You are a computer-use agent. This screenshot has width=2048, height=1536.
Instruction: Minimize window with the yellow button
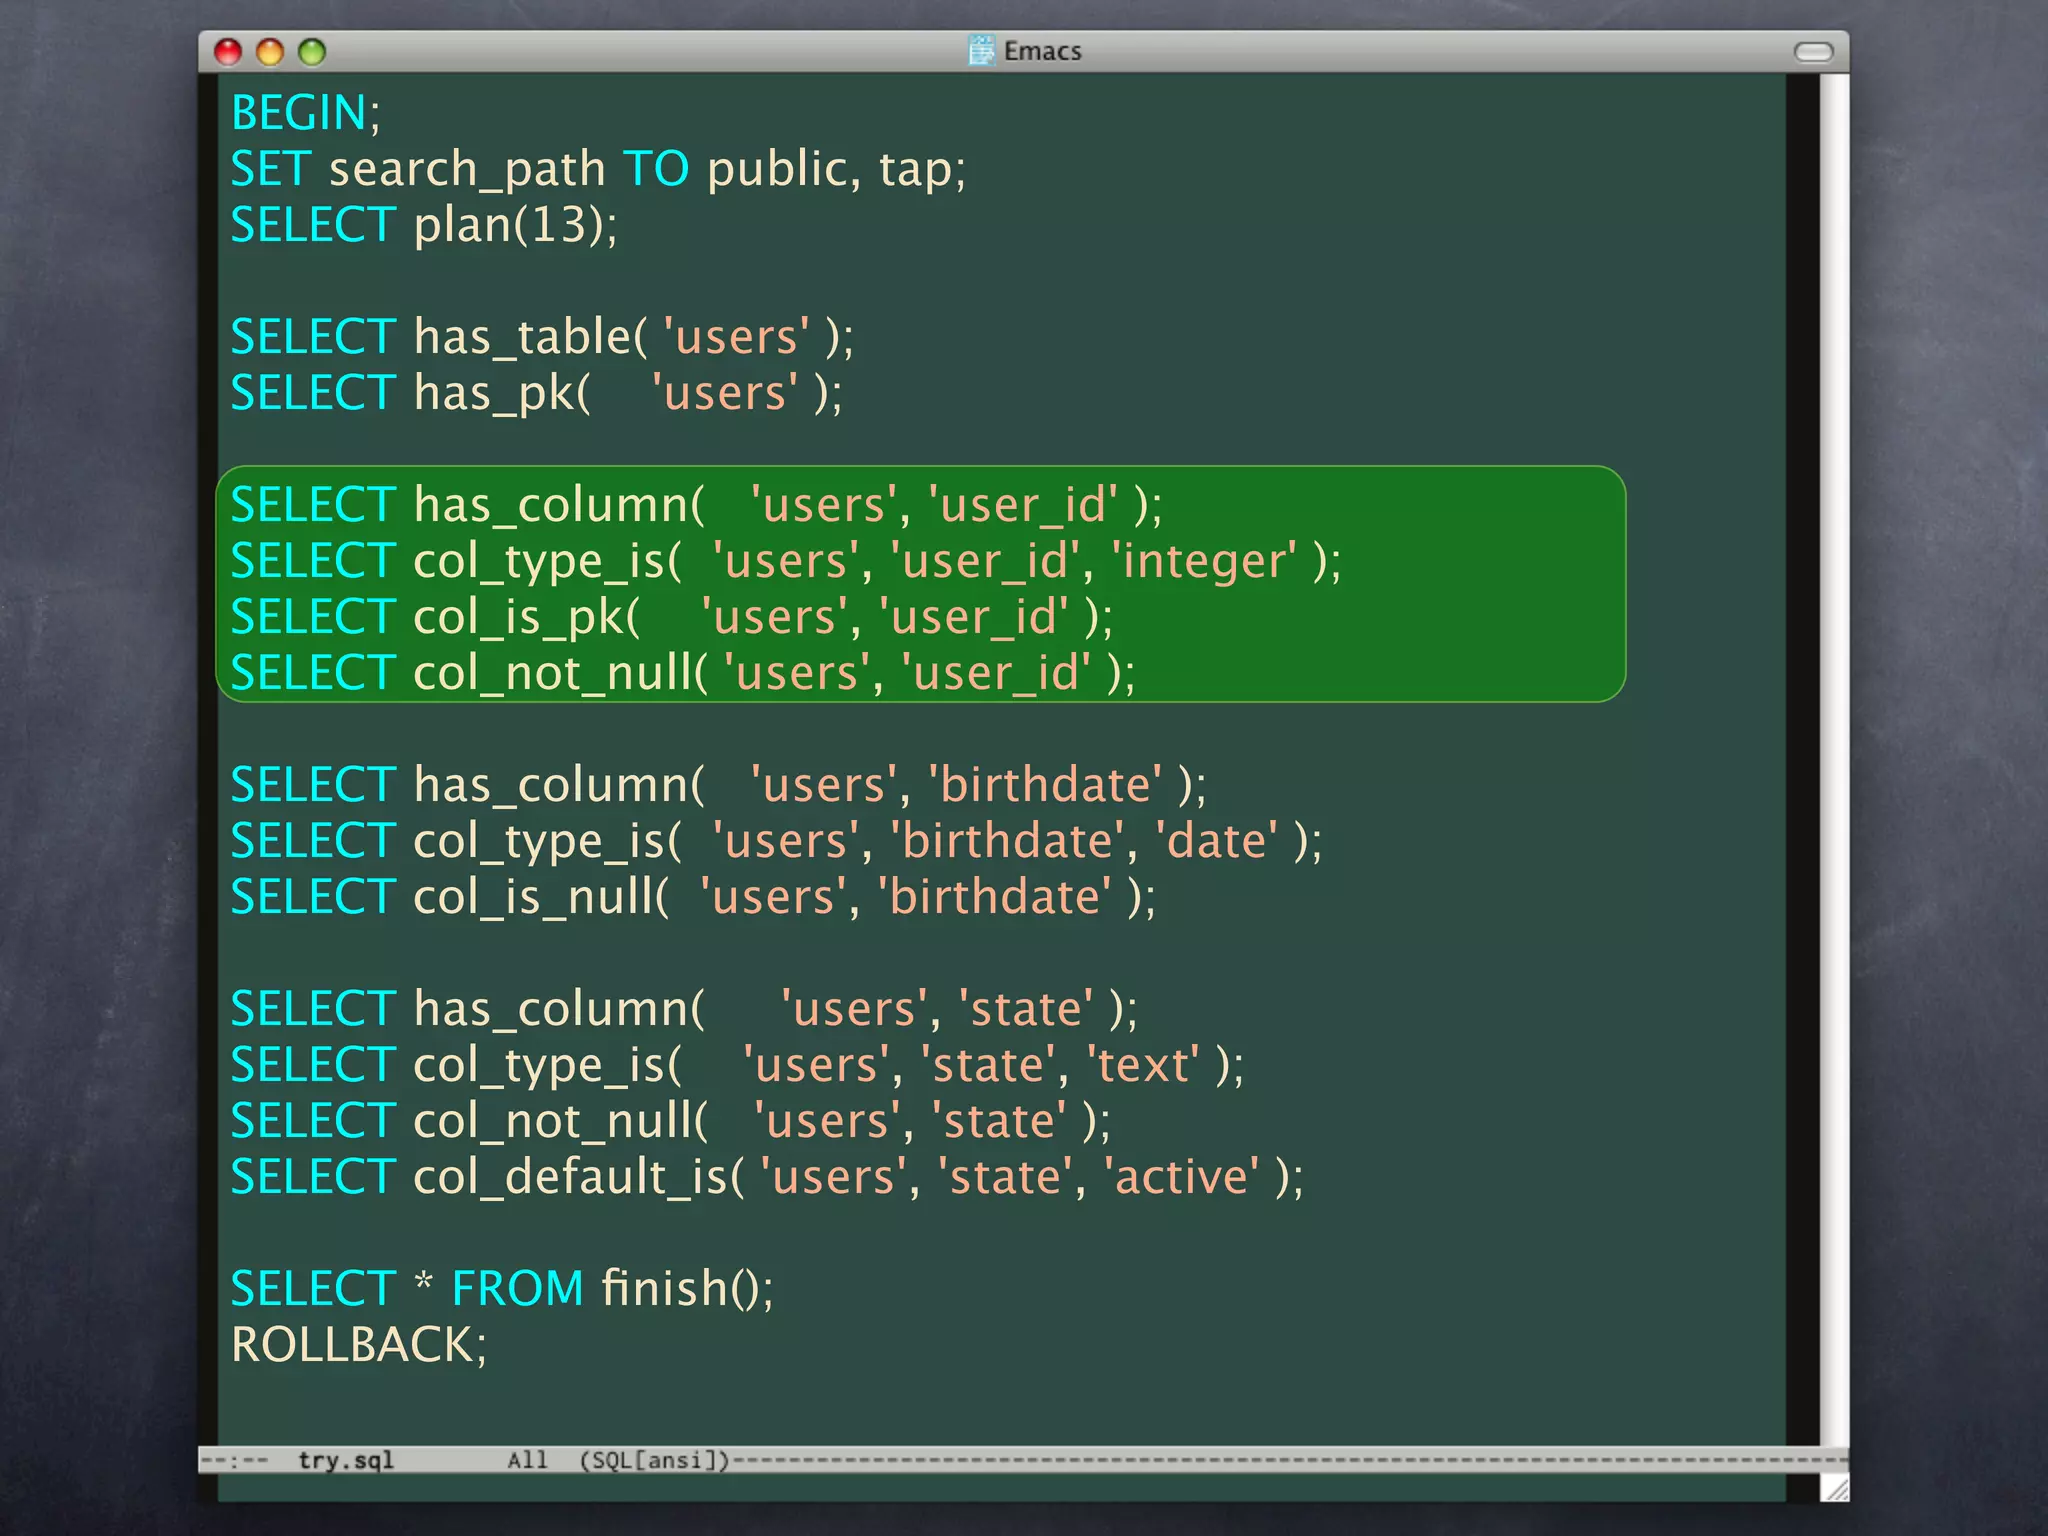click(270, 52)
